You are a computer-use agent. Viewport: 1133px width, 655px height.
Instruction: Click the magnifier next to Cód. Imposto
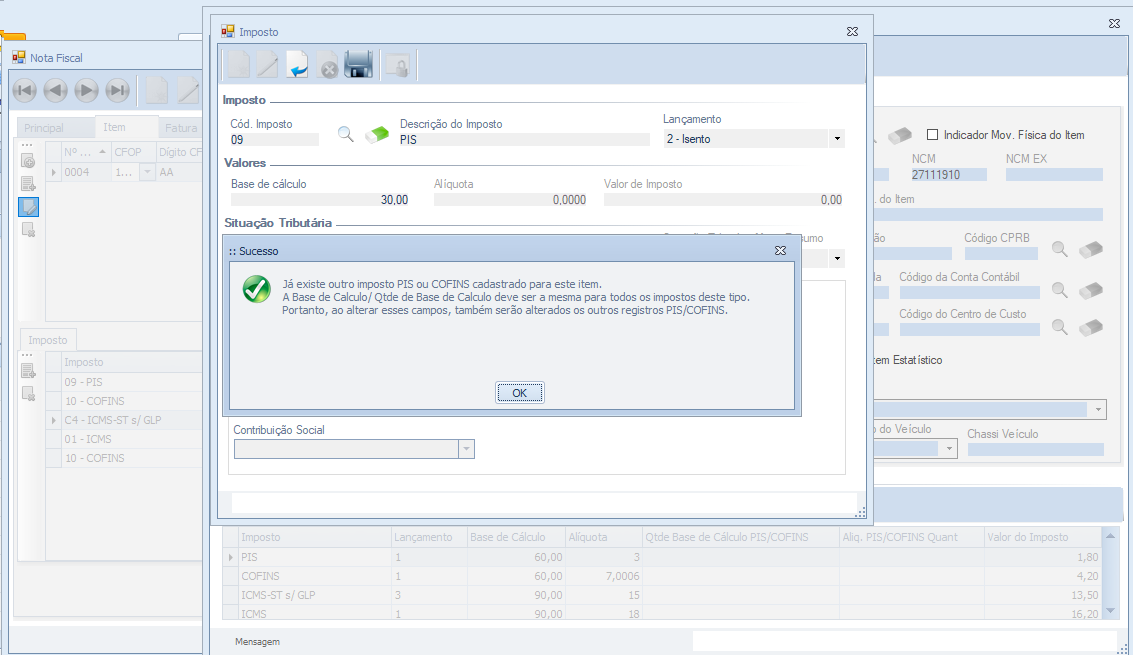pyautogui.click(x=346, y=135)
